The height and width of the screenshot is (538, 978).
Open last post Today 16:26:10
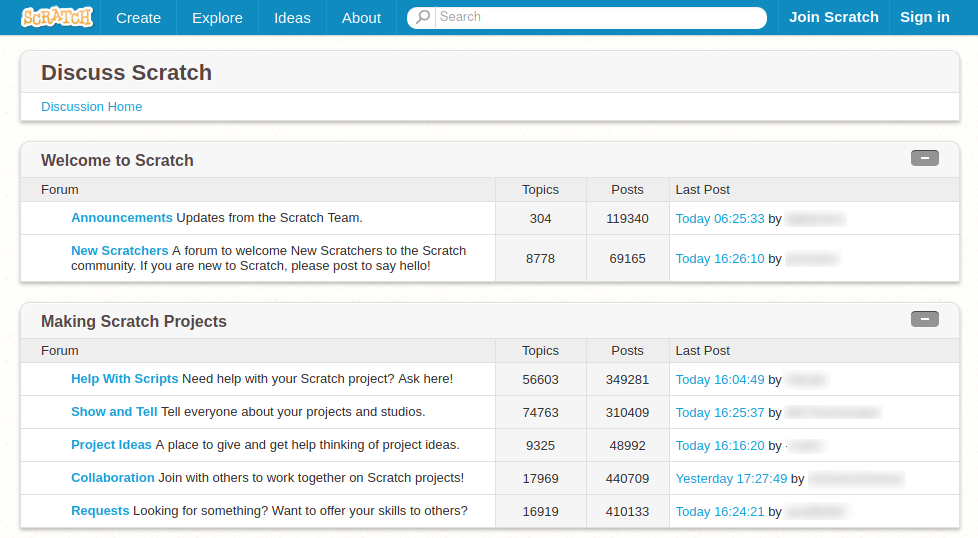tap(720, 259)
